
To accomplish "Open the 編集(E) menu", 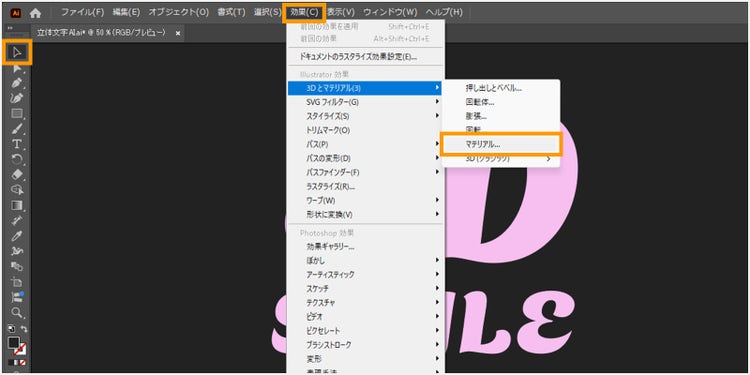I will [126, 12].
